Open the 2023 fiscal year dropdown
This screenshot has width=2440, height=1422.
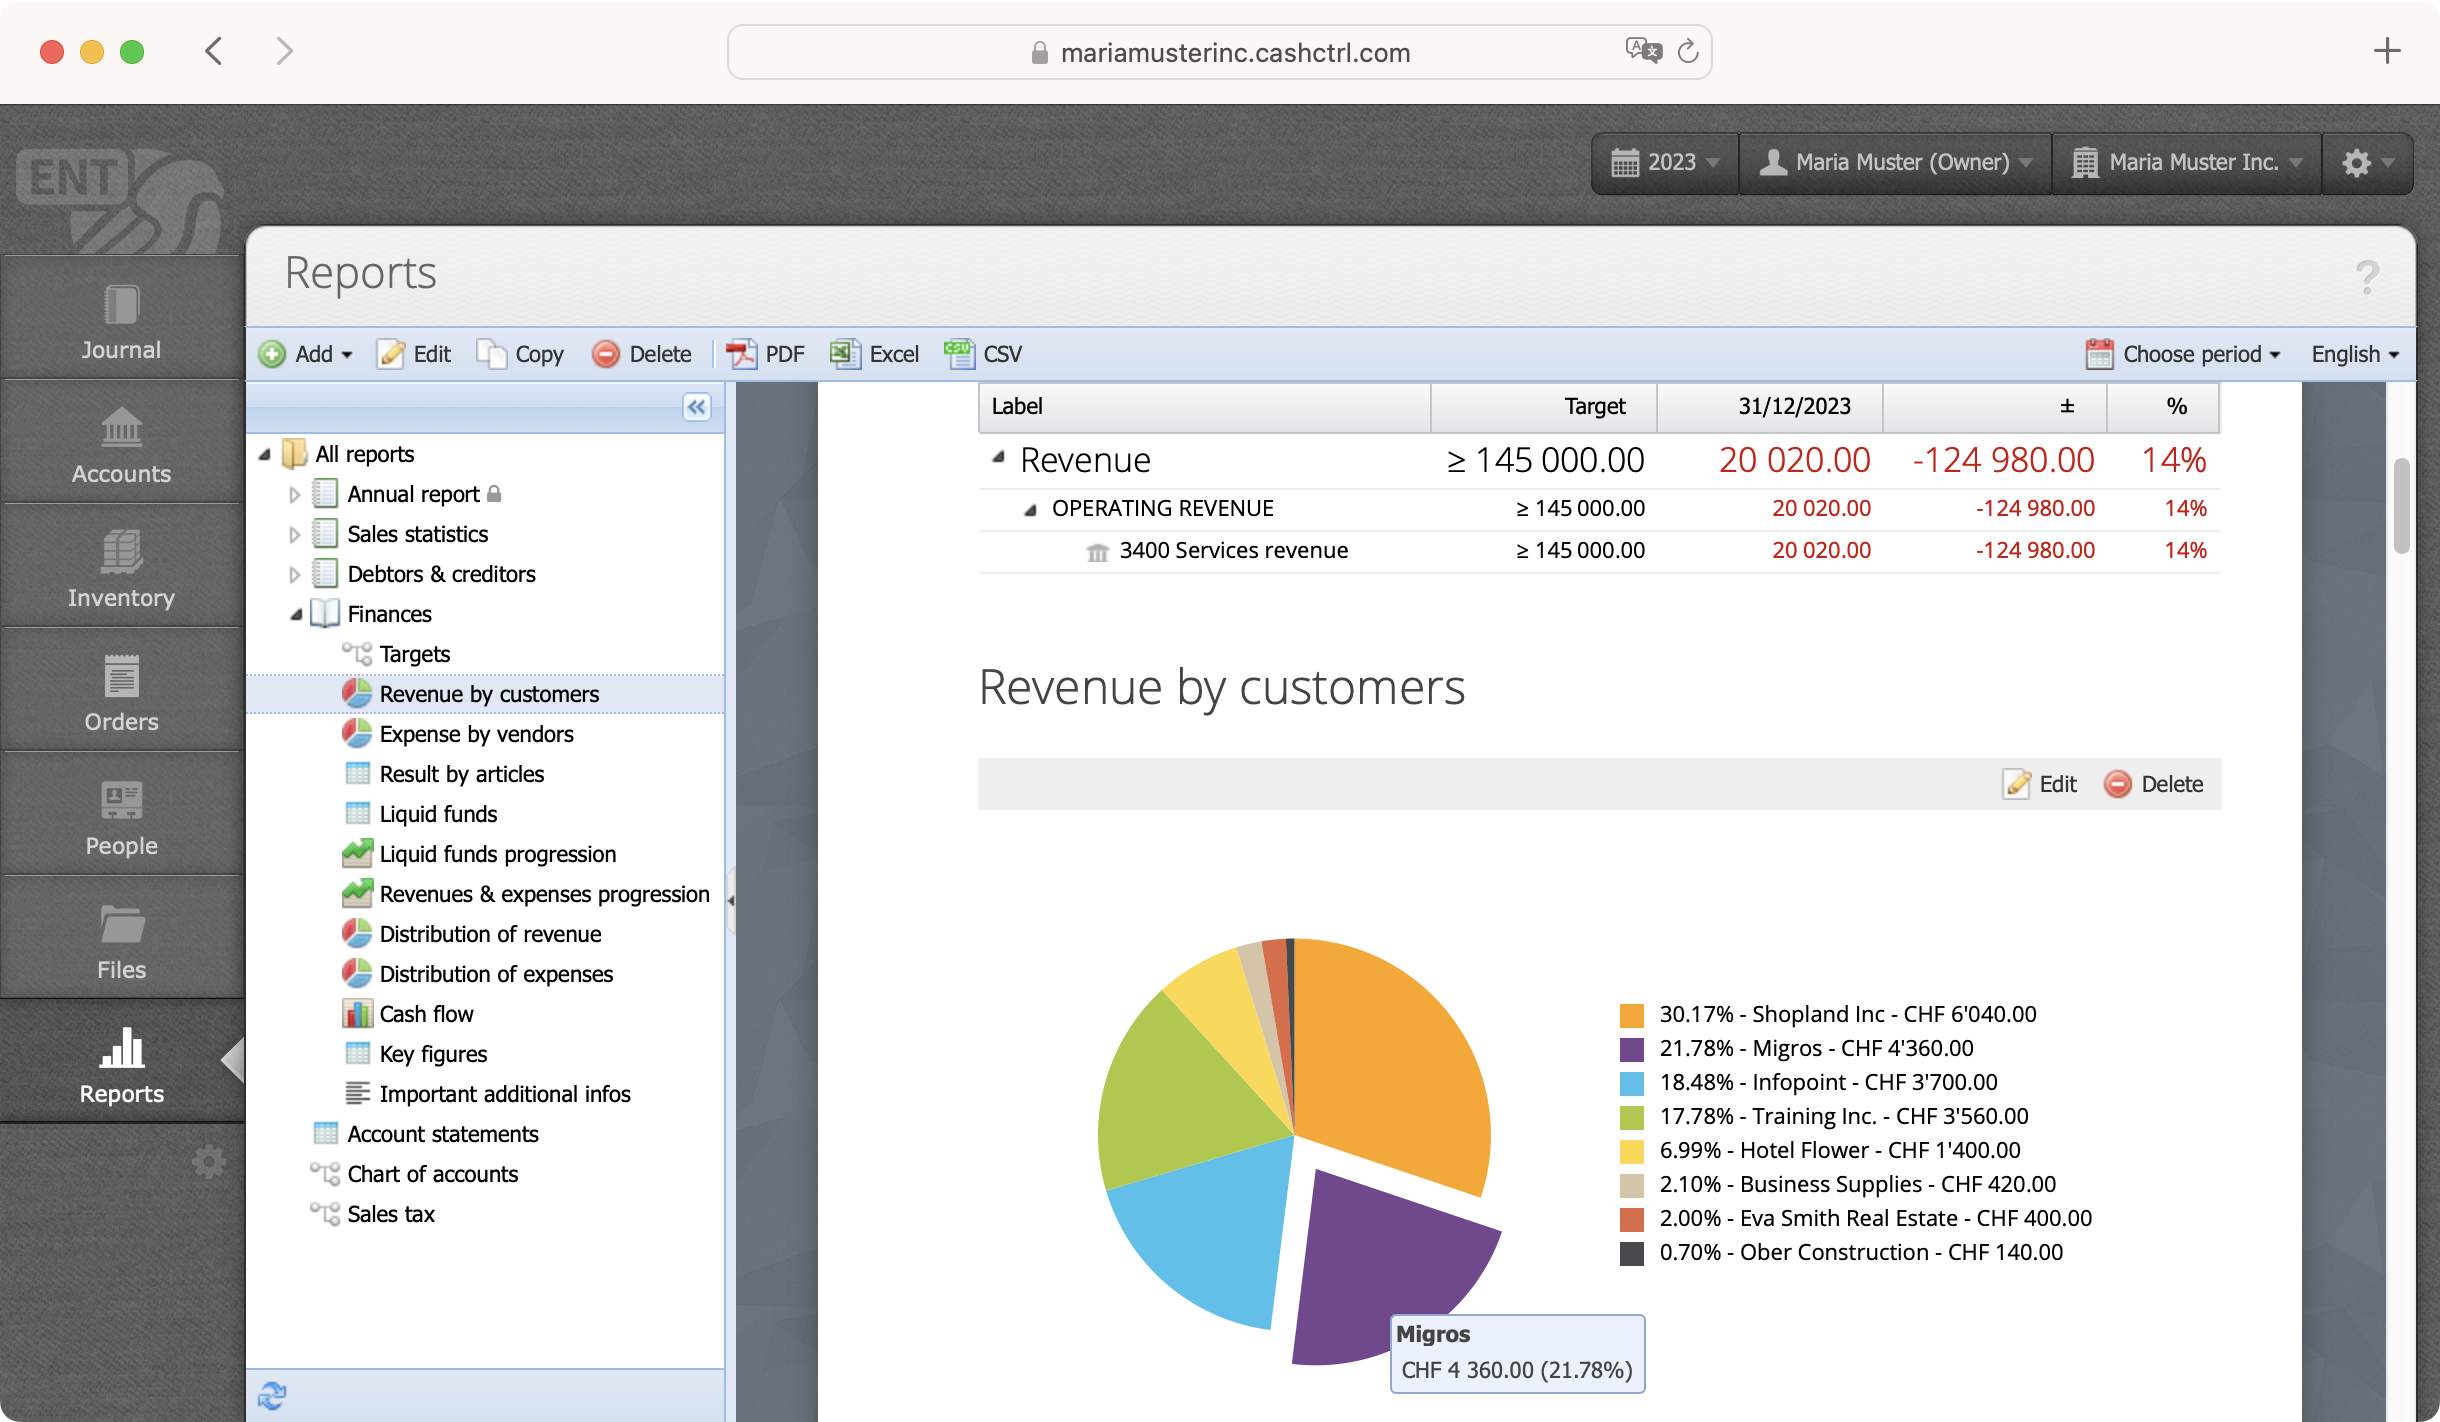pyautogui.click(x=1665, y=162)
